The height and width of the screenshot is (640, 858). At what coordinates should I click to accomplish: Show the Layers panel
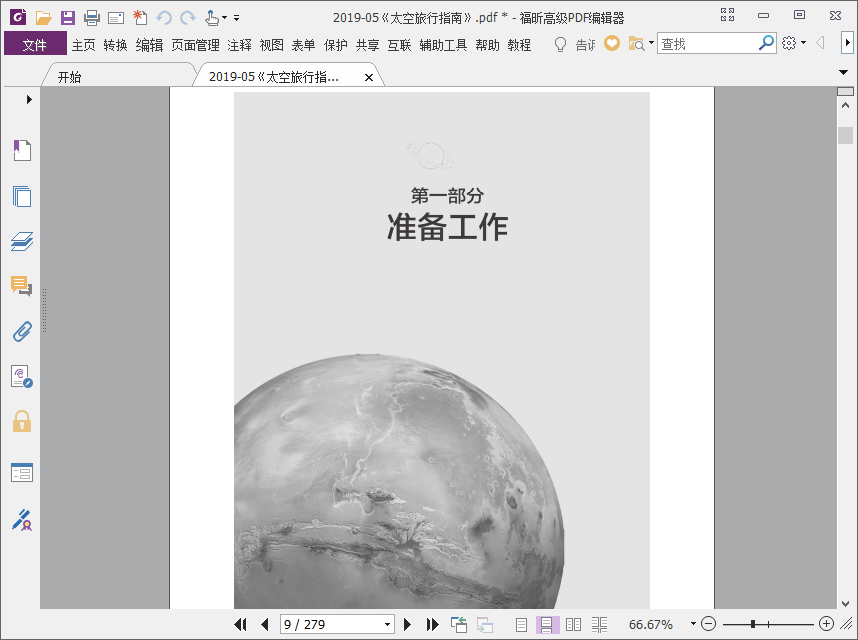(22, 241)
